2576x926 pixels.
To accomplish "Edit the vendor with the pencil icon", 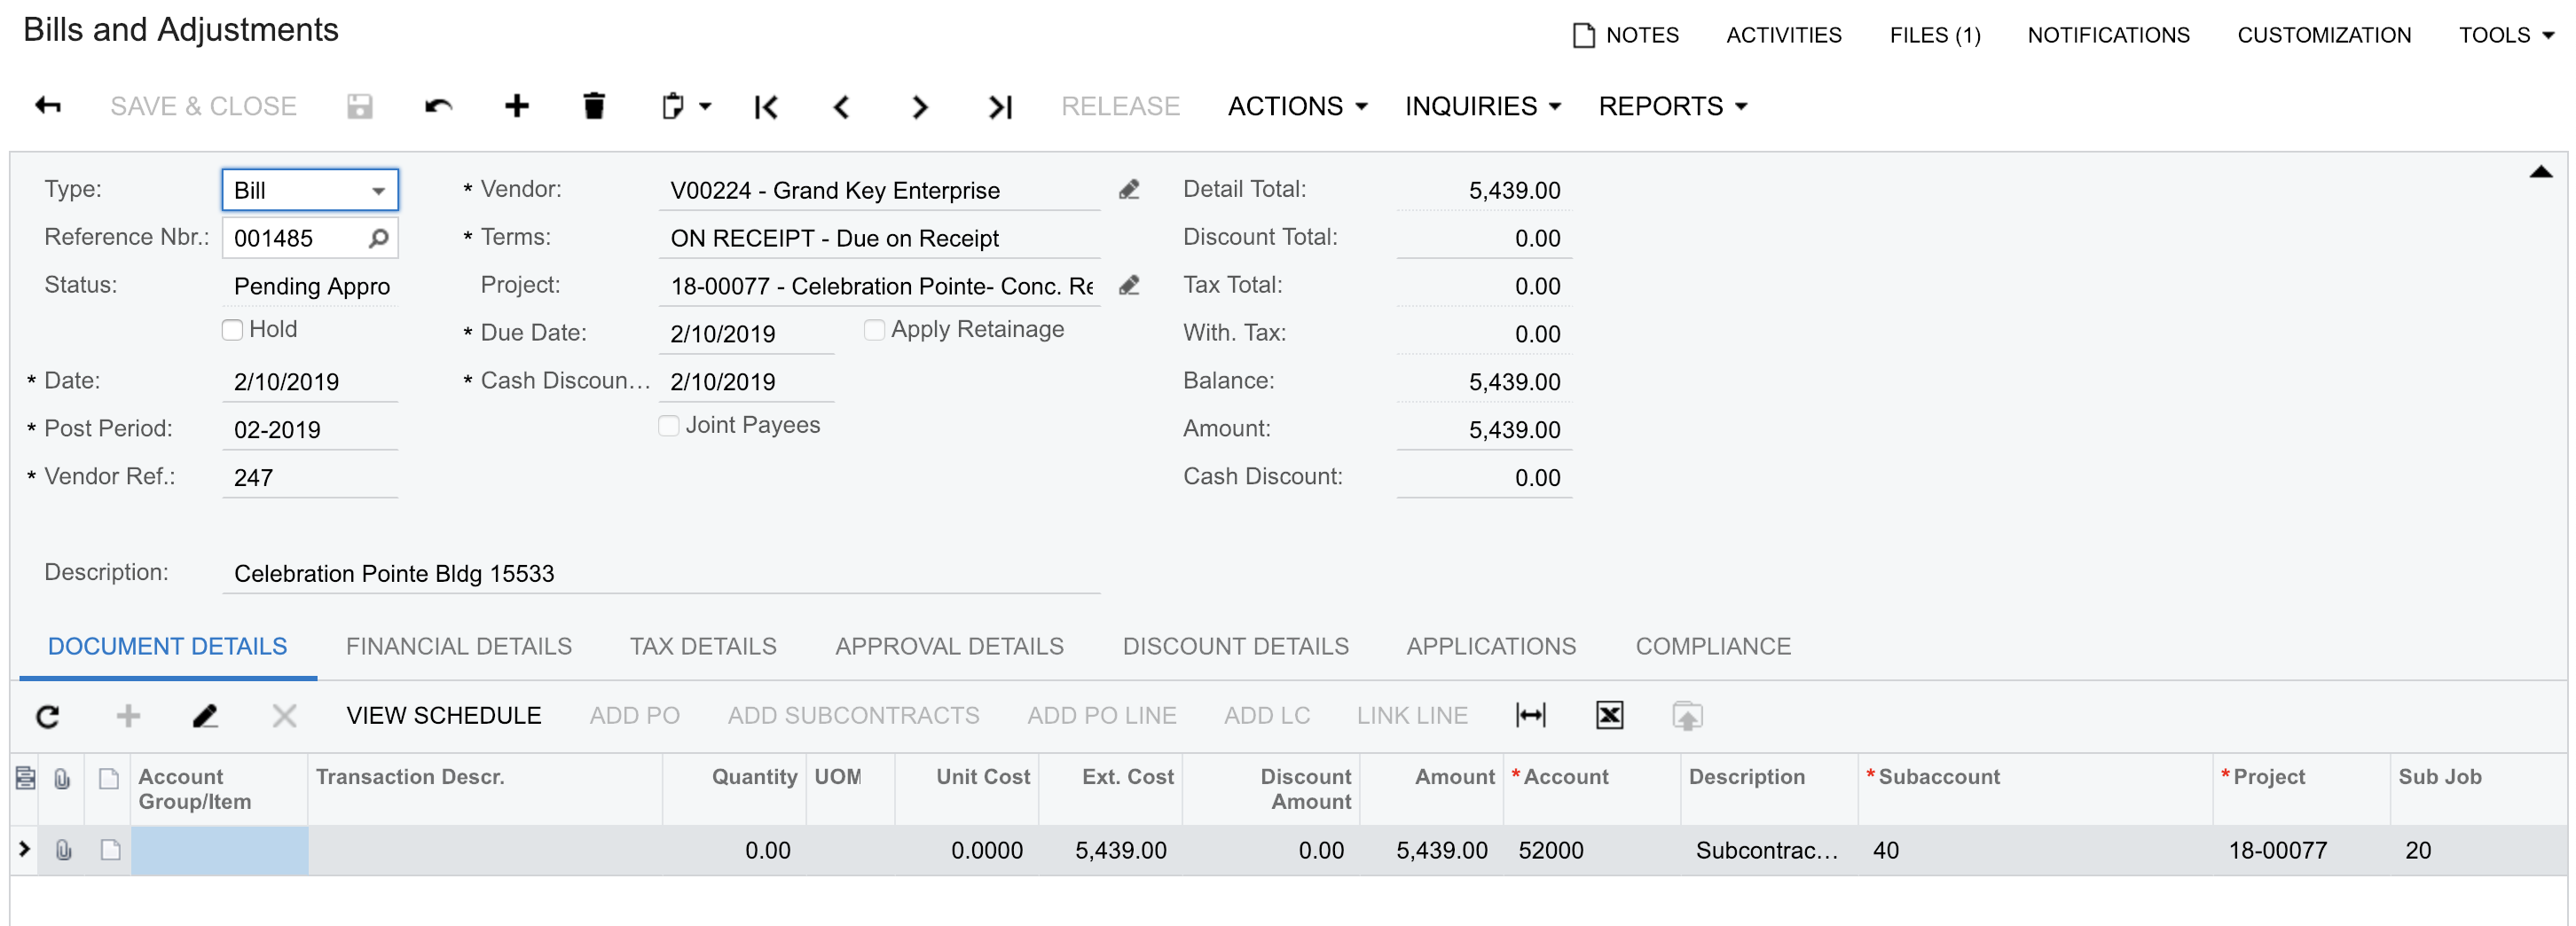I will click(1129, 190).
